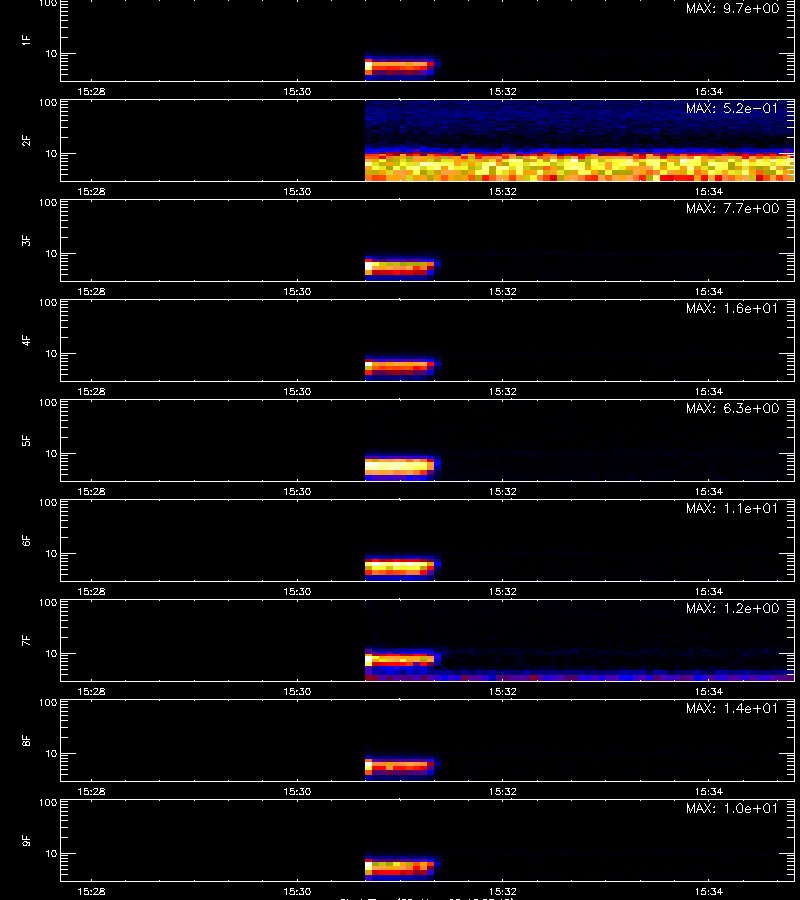This screenshot has height=900, width=800.
Task: Click the 15:32 tick label under panel 4F
Action: [503, 391]
